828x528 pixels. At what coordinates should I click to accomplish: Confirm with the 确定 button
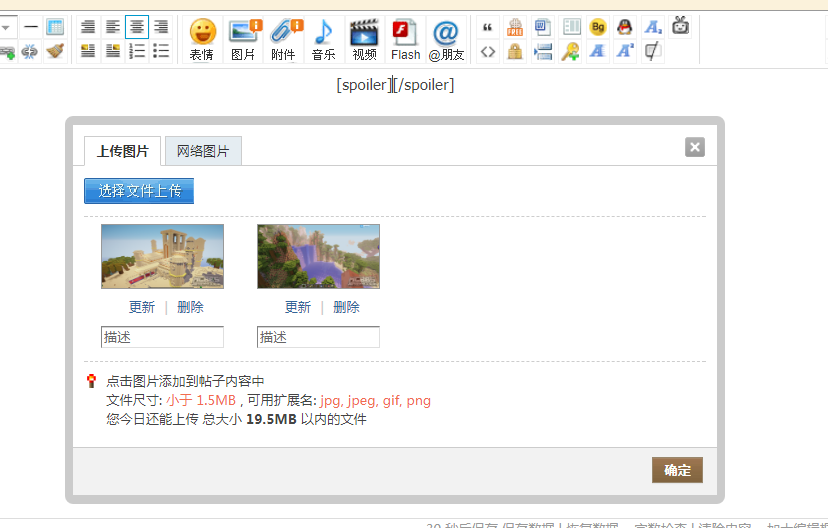677,470
